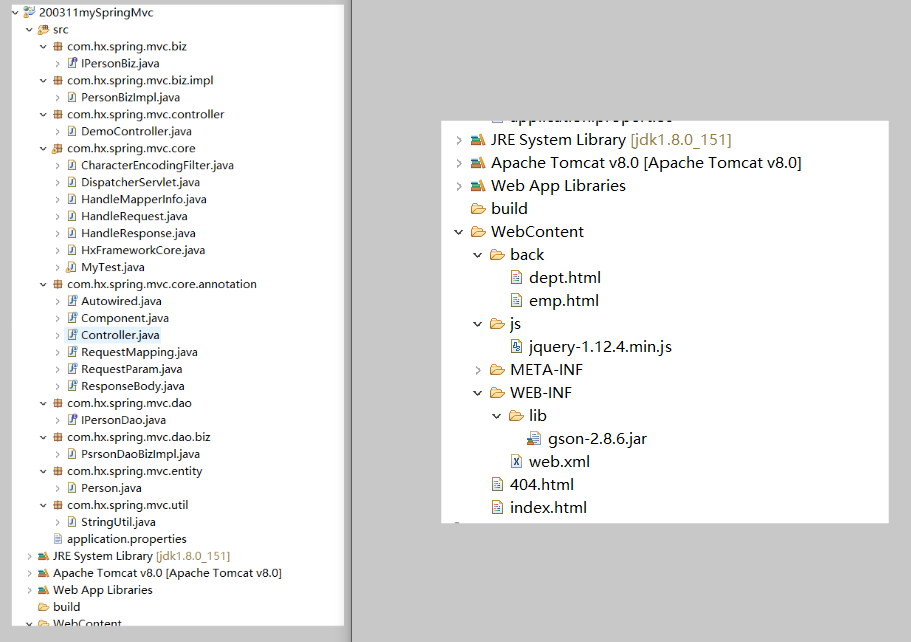The width and height of the screenshot is (911, 642).
Task: Collapse WebContent folder in right panel
Action: (459, 232)
